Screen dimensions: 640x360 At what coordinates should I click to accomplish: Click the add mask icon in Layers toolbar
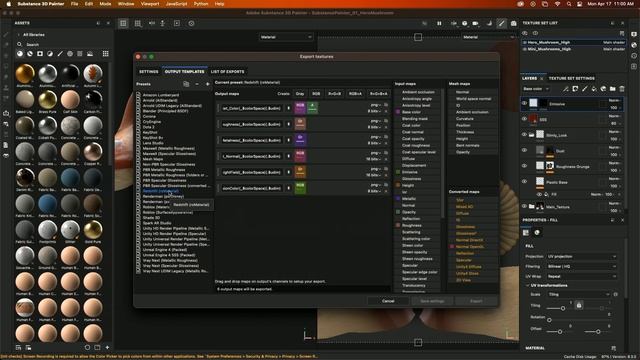[x=575, y=89]
